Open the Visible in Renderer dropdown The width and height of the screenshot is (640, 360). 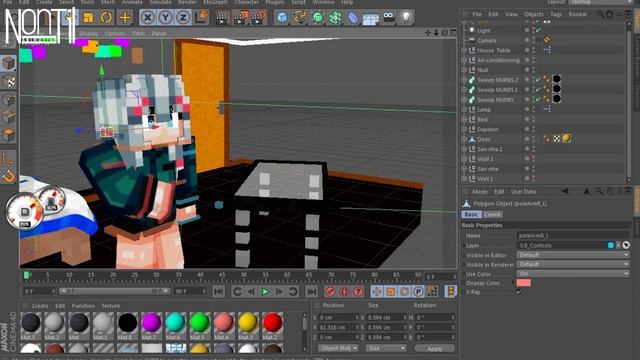573,264
